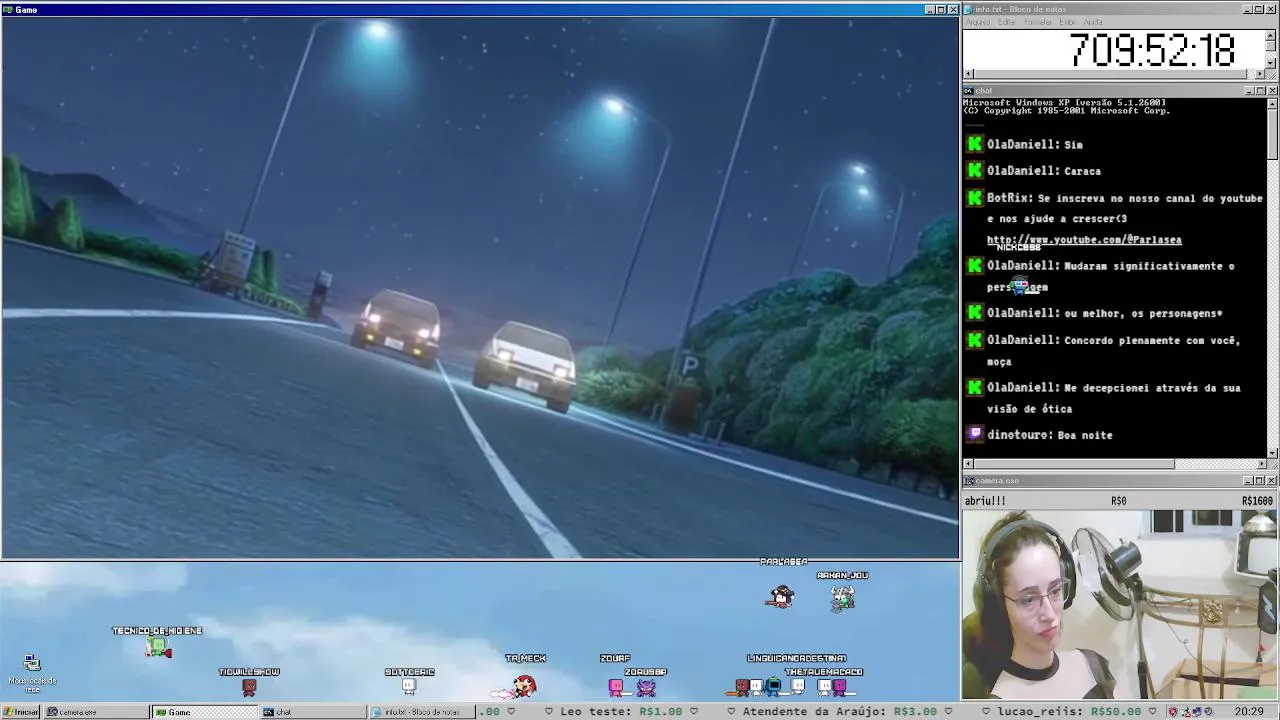The width and height of the screenshot is (1280, 720).
Task: Click the R$1600 goal value in camera window
Action: click(x=1257, y=500)
